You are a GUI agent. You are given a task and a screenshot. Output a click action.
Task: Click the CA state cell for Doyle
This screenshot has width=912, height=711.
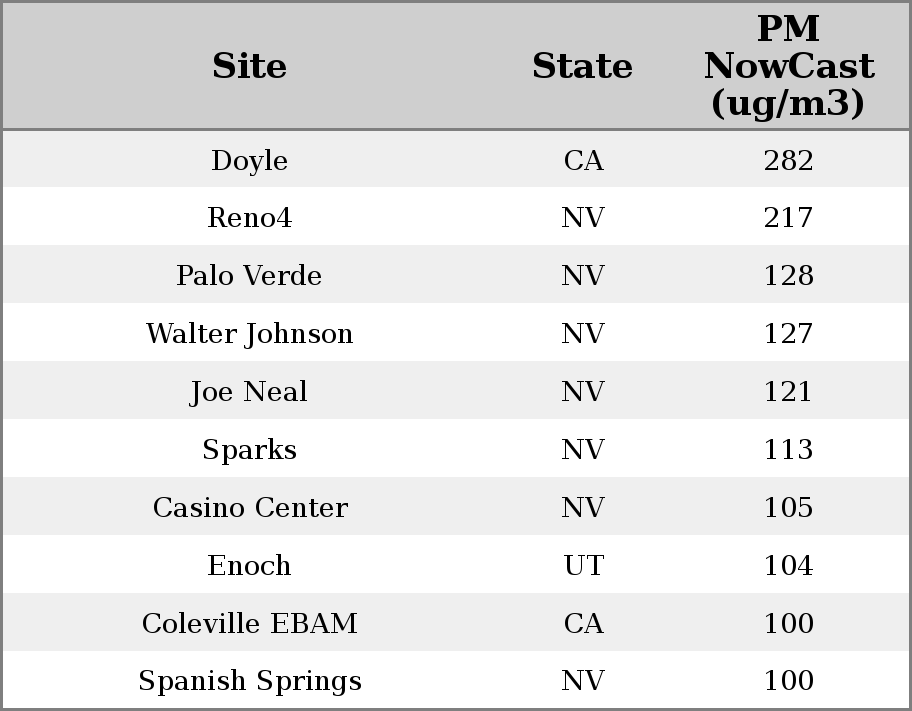(583, 161)
